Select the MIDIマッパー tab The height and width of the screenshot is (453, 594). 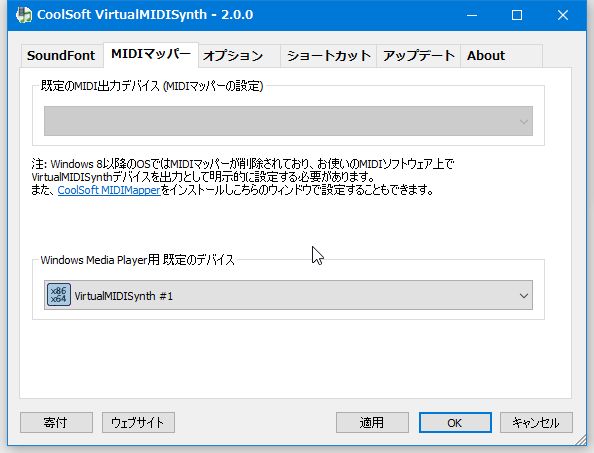click(x=151, y=55)
